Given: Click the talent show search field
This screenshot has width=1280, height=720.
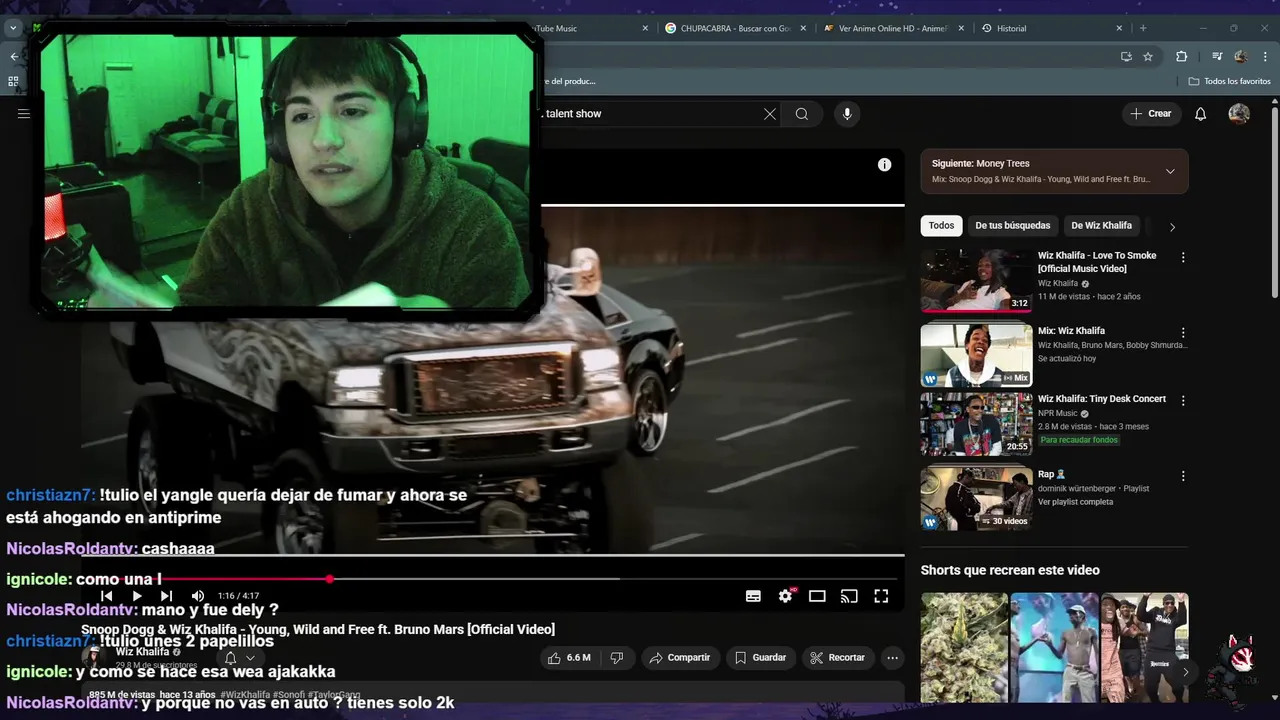Looking at the screenshot, I should pyautogui.click(x=650, y=114).
